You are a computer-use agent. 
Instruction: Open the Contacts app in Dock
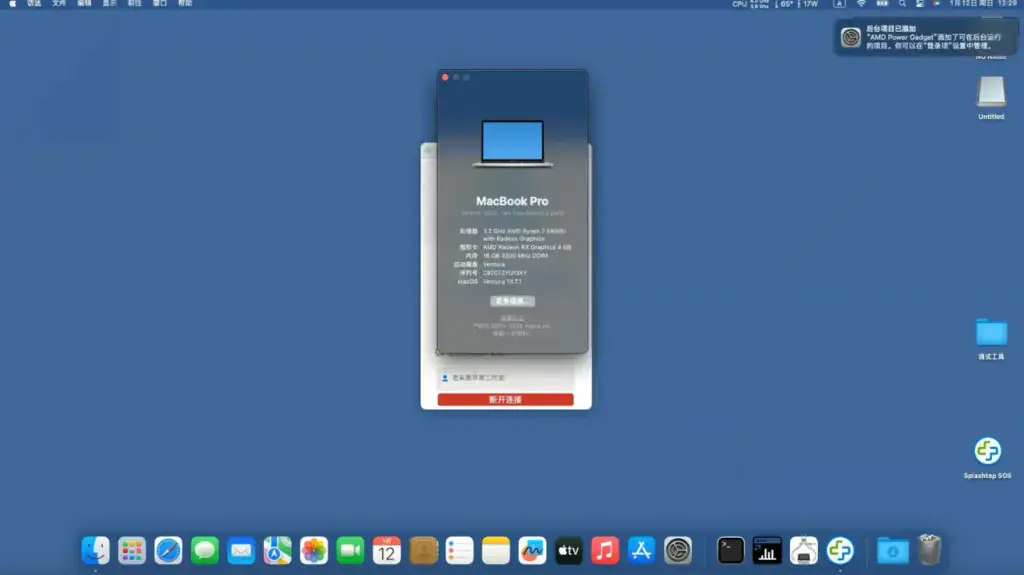click(423, 550)
